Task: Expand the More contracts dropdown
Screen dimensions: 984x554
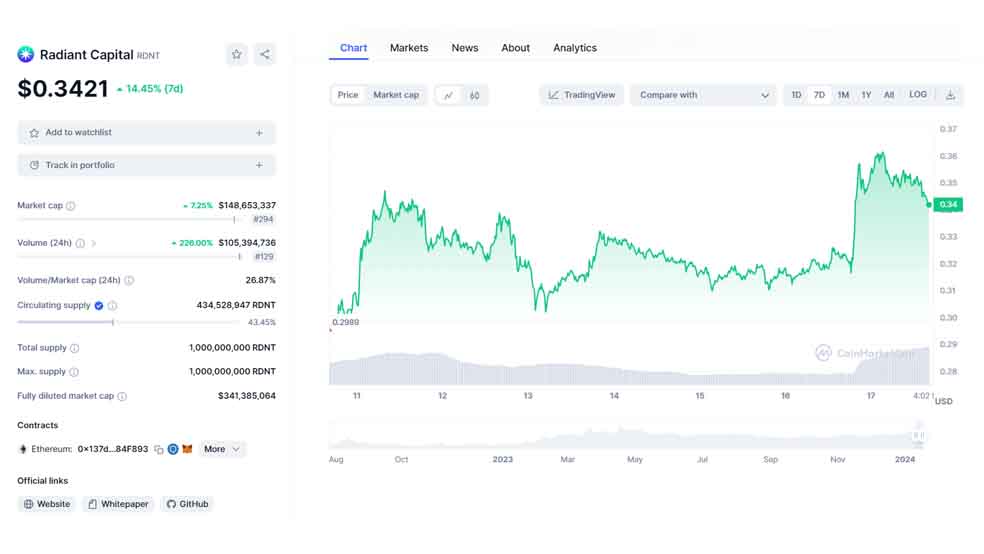Action: pos(222,449)
